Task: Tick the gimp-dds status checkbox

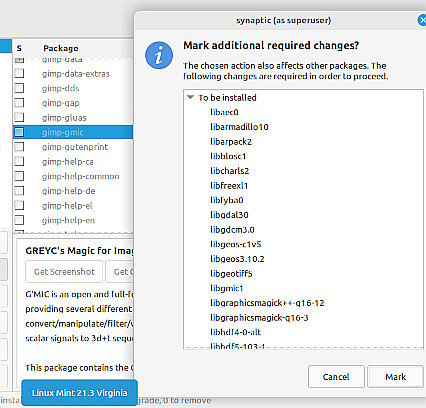Action: [x=19, y=88]
